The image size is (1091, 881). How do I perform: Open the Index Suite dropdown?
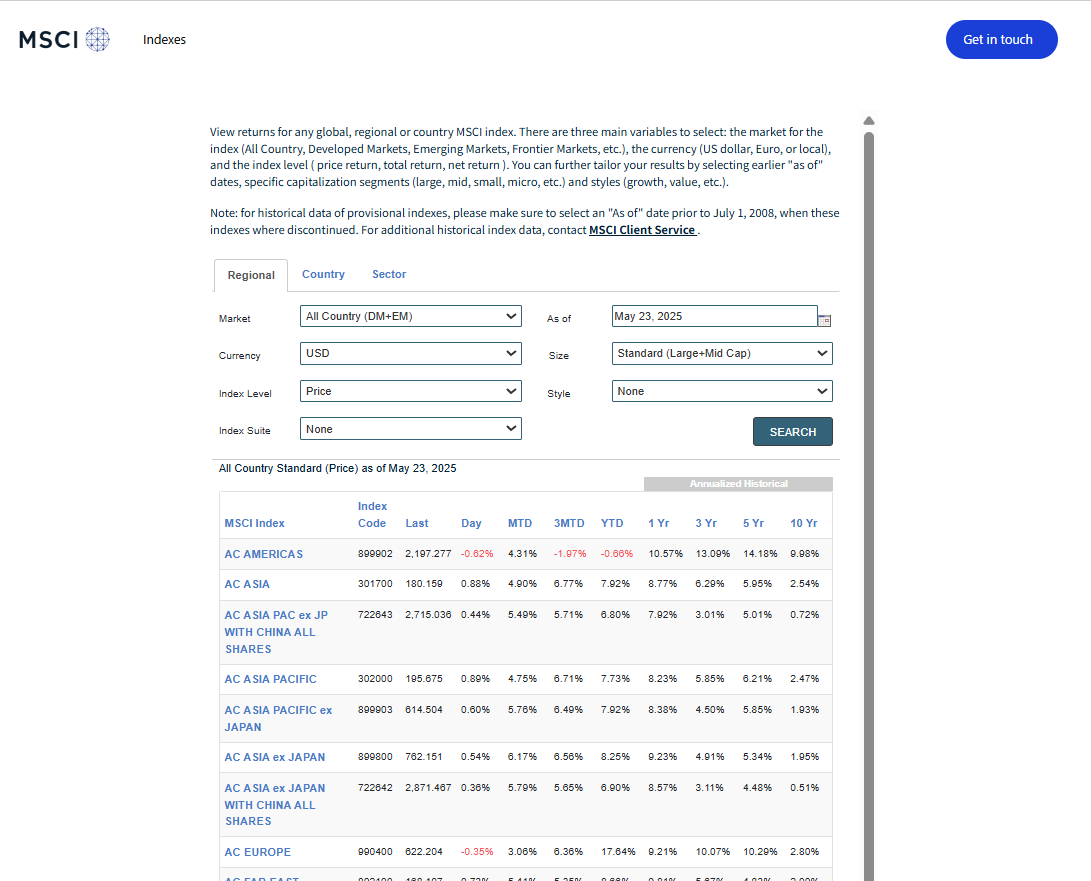tap(411, 429)
